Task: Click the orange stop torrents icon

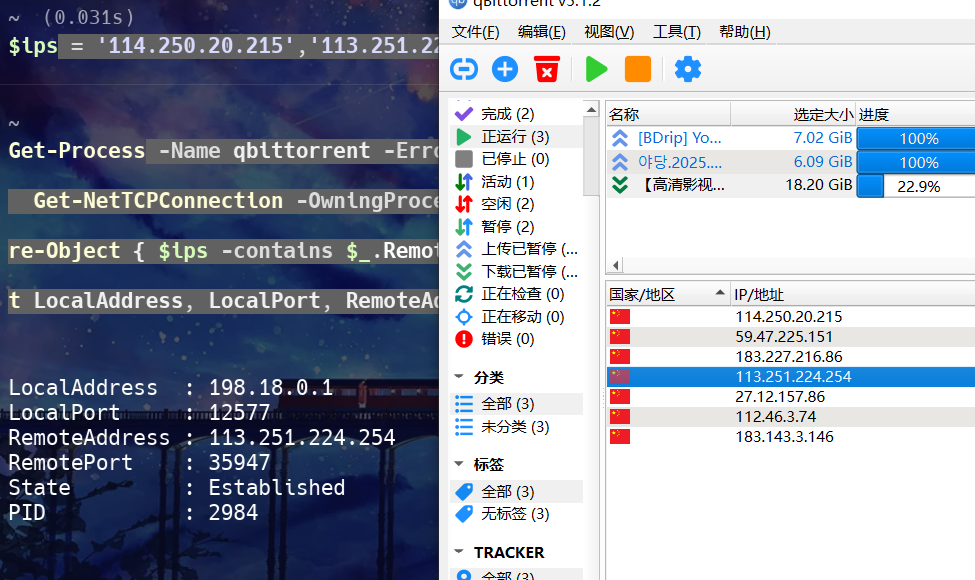Action: pos(637,69)
